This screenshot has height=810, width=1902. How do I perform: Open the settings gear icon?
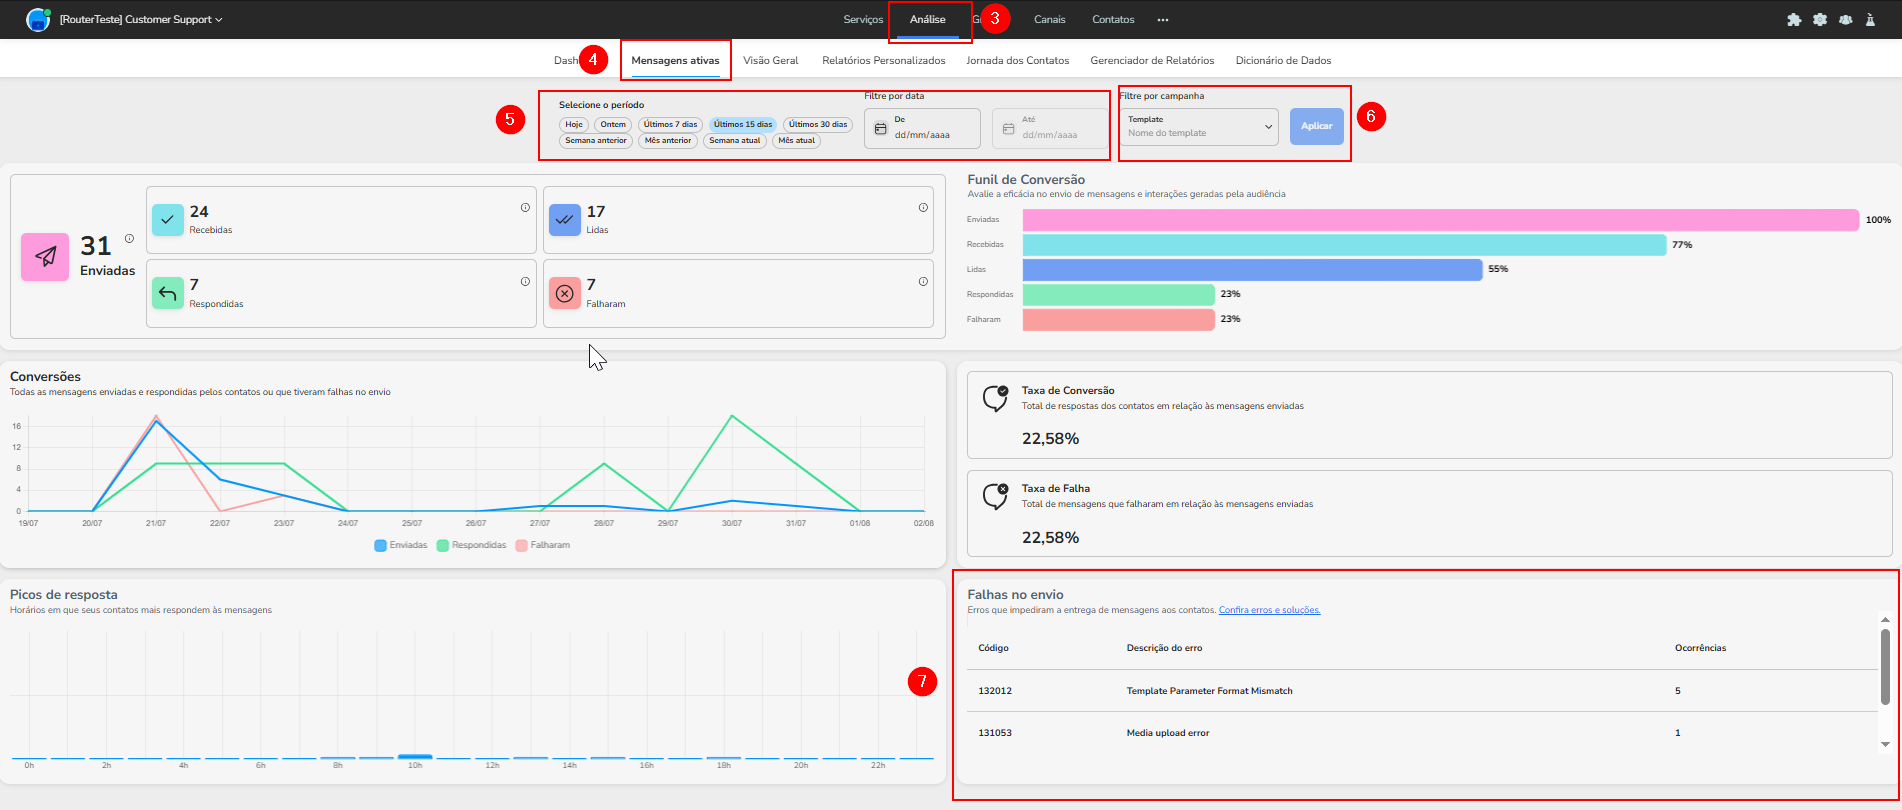click(x=1820, y=20)
